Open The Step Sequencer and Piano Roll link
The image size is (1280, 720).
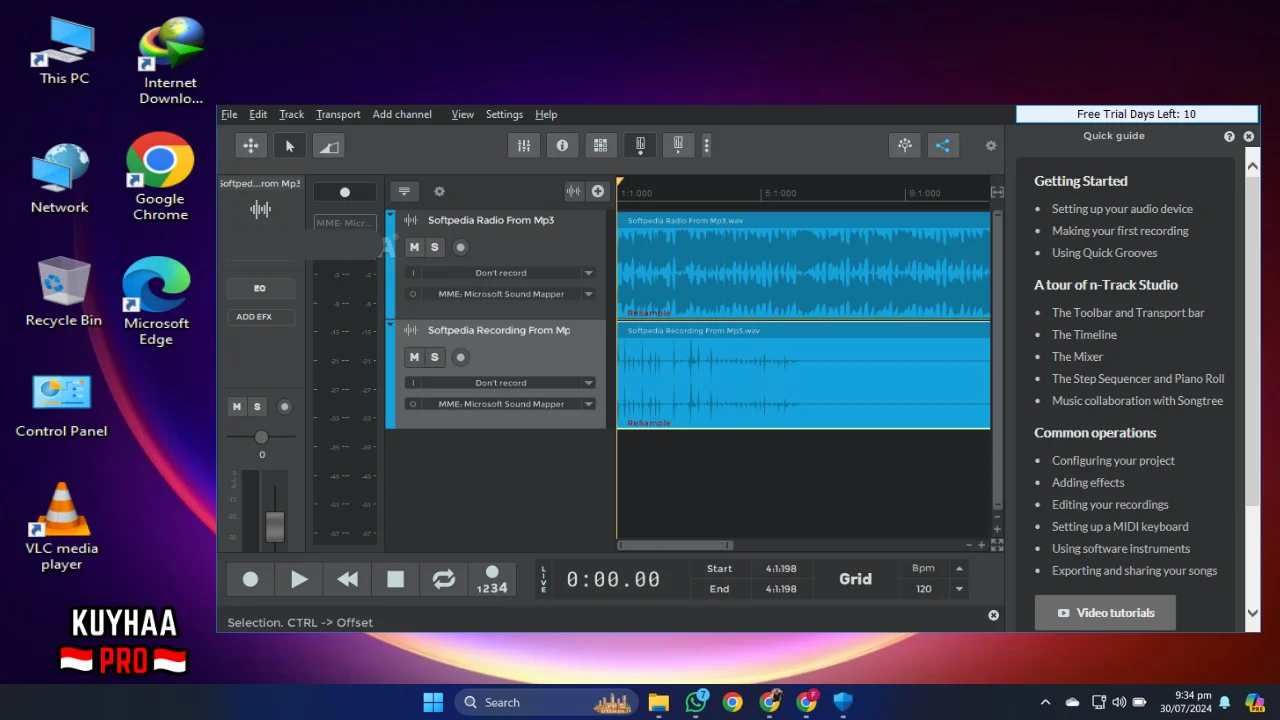1138,379
